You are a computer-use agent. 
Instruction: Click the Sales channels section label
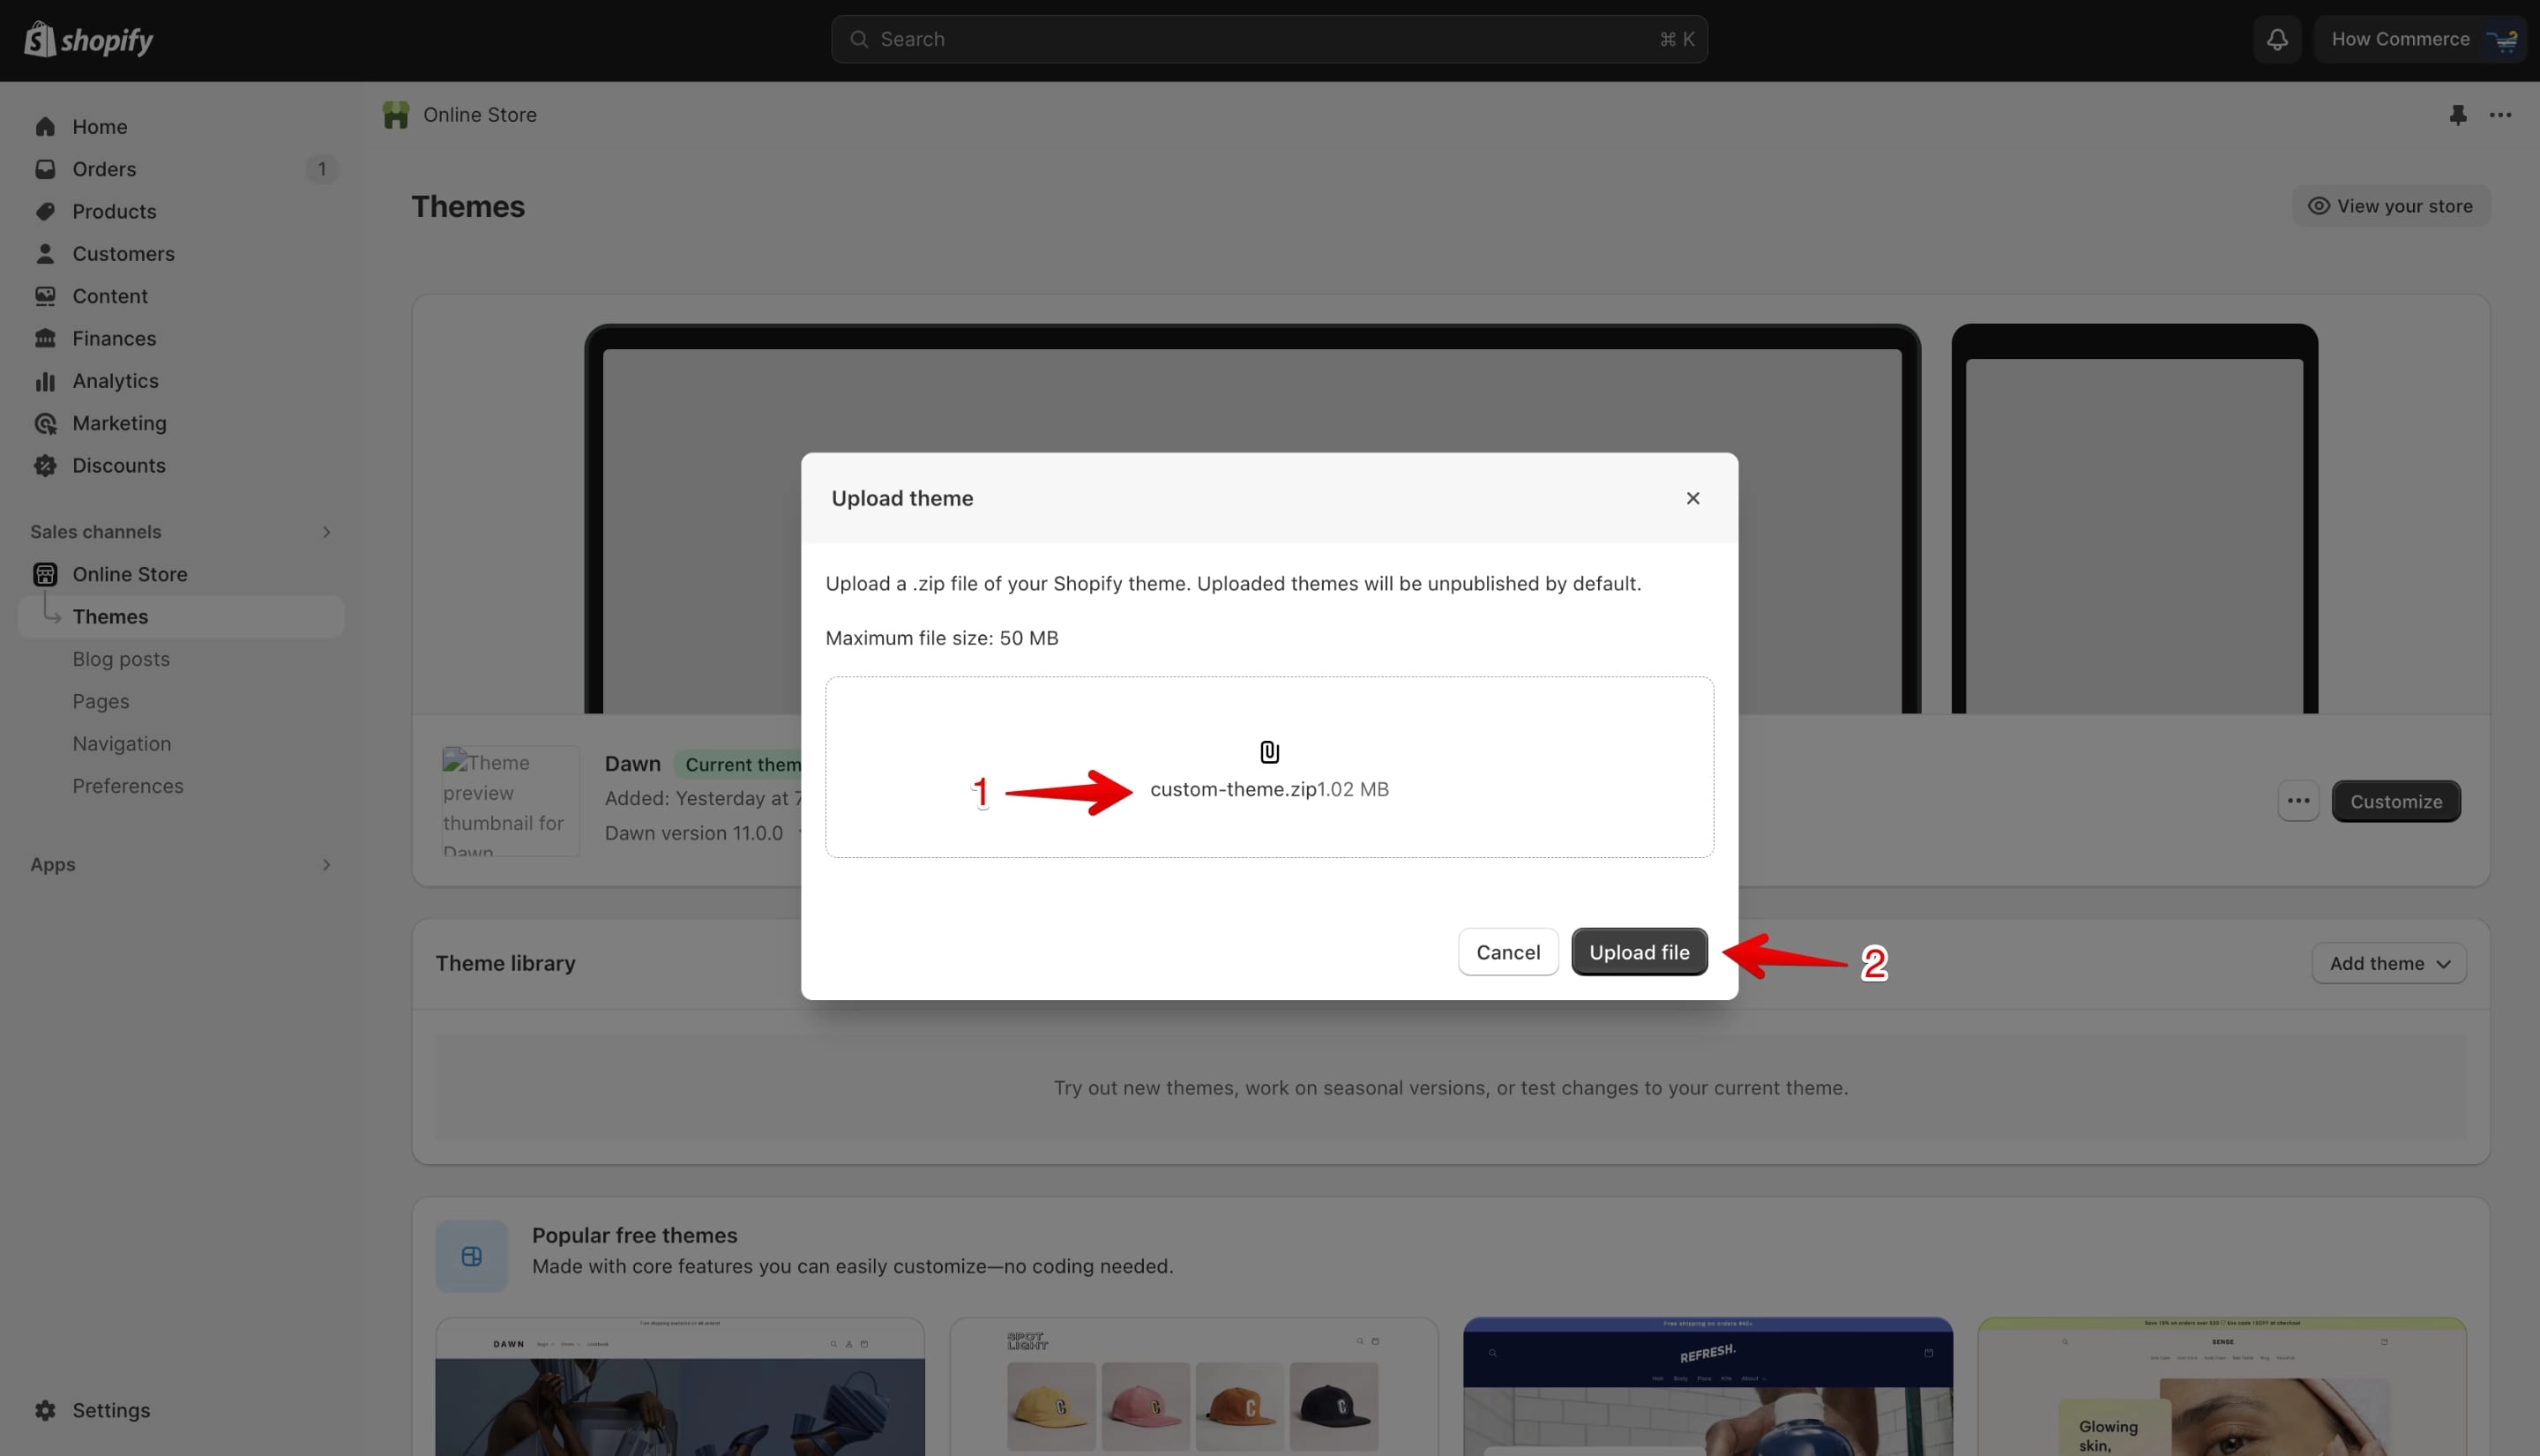pyautogui.click(x=96, y=532)
